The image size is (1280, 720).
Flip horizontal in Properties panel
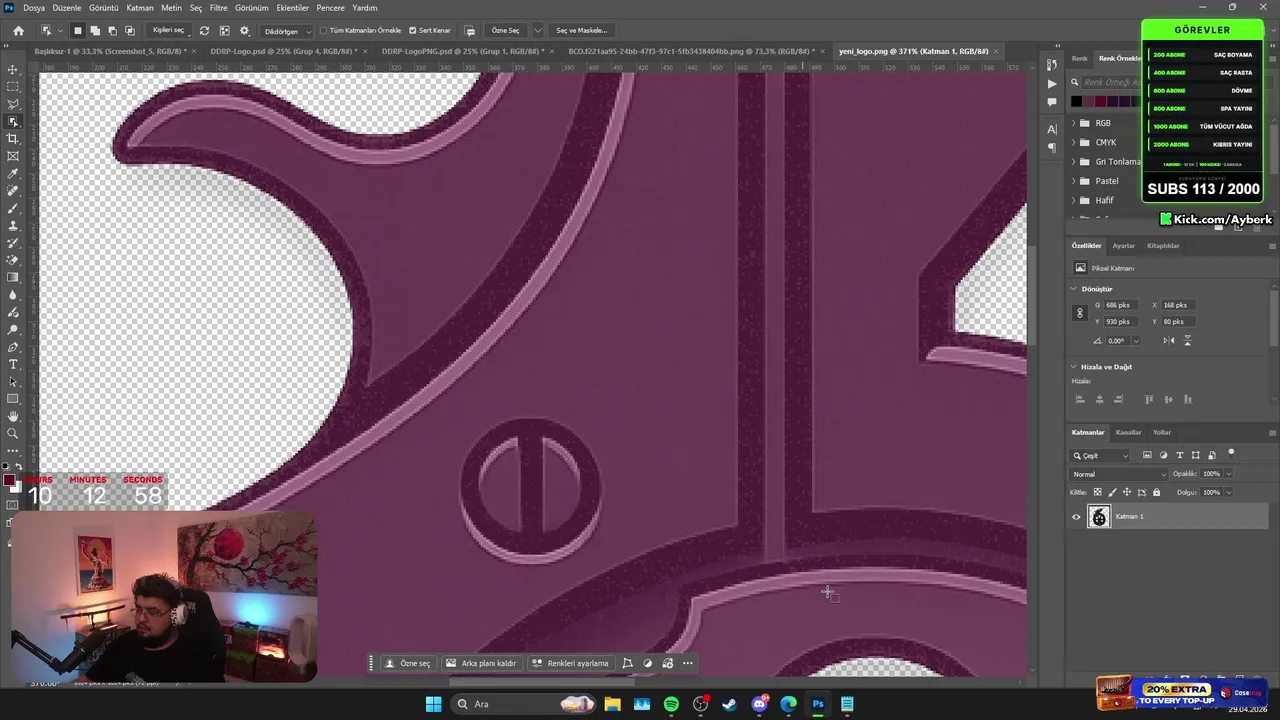[1168, 340]
